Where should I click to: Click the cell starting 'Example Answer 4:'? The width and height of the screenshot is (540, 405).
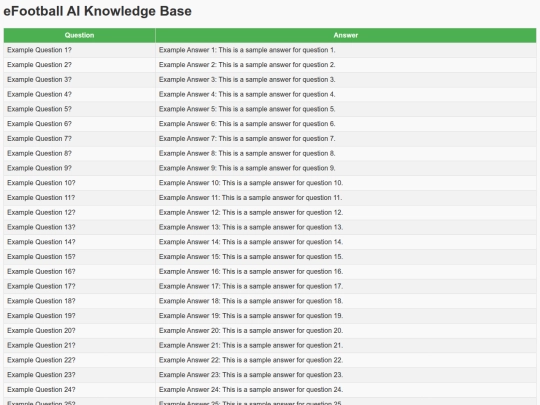(x=346, y=94)
